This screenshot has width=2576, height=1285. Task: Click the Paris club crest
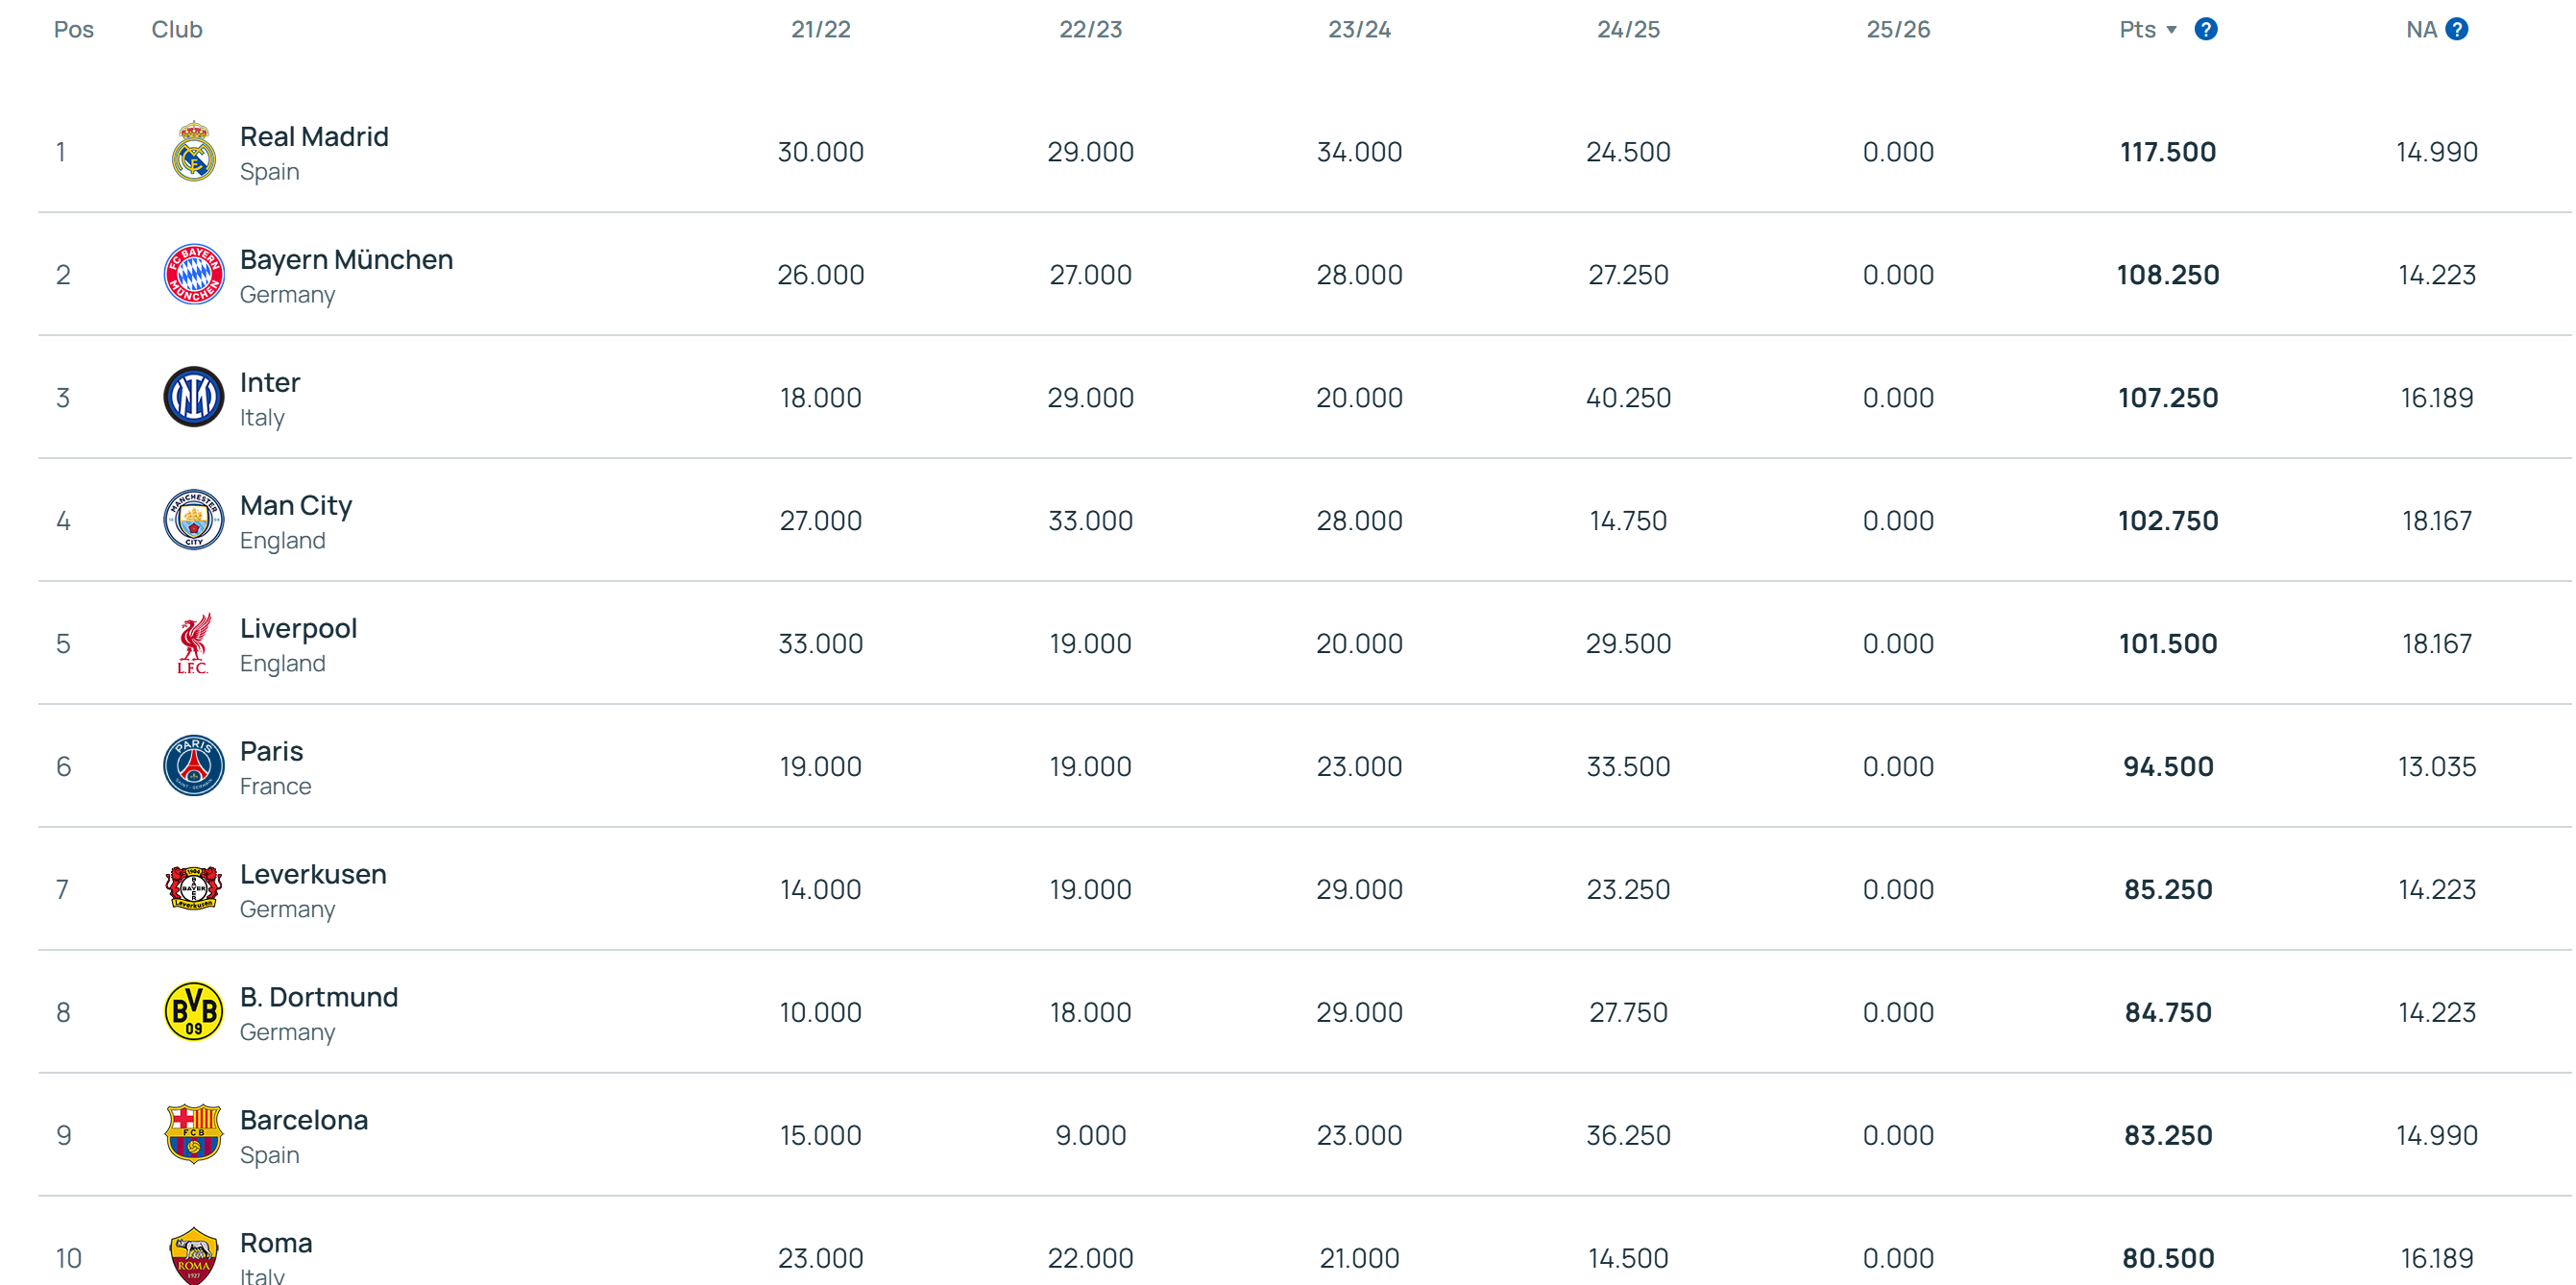click(193, 766)
